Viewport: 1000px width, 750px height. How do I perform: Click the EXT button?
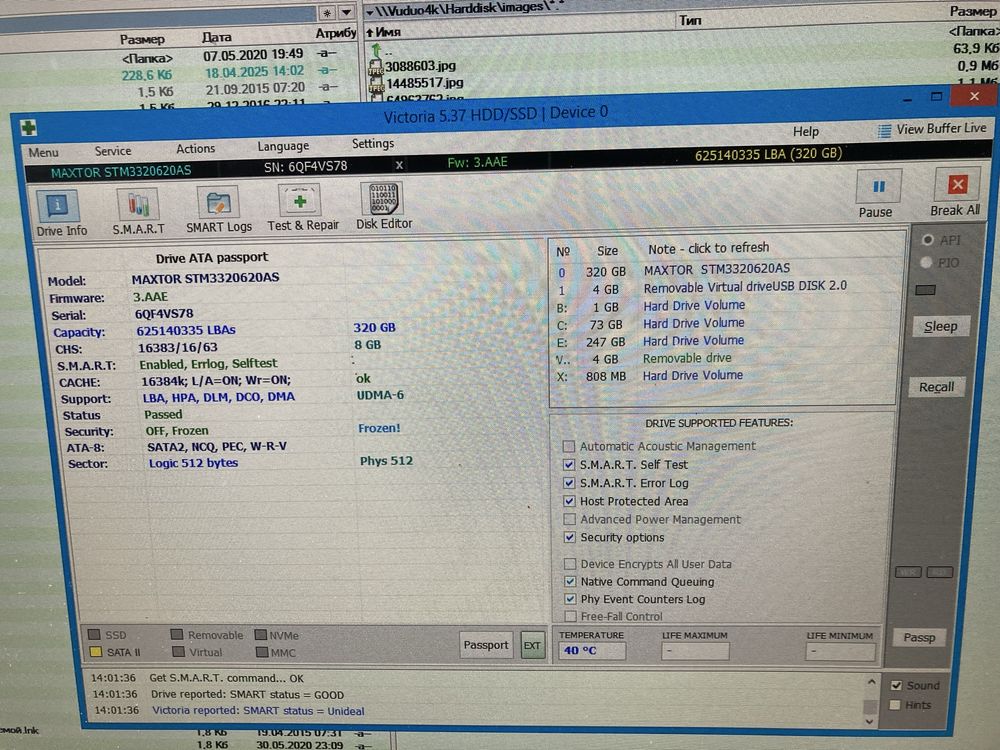tap(532, 645)
